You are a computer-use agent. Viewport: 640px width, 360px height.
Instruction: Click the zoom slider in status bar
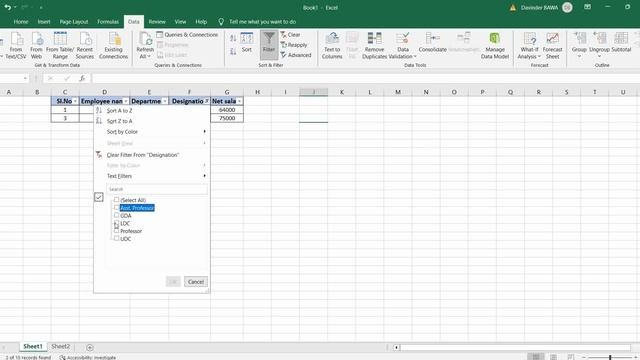(x=610, y=357)
